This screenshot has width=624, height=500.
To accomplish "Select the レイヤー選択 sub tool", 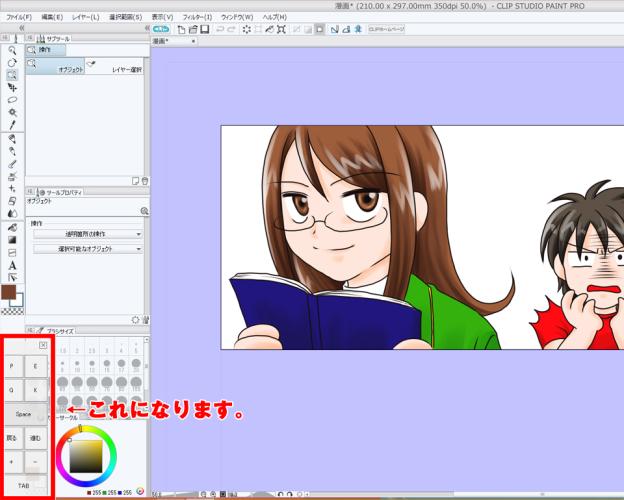I will pyautogui.click(x=114, y=66).
